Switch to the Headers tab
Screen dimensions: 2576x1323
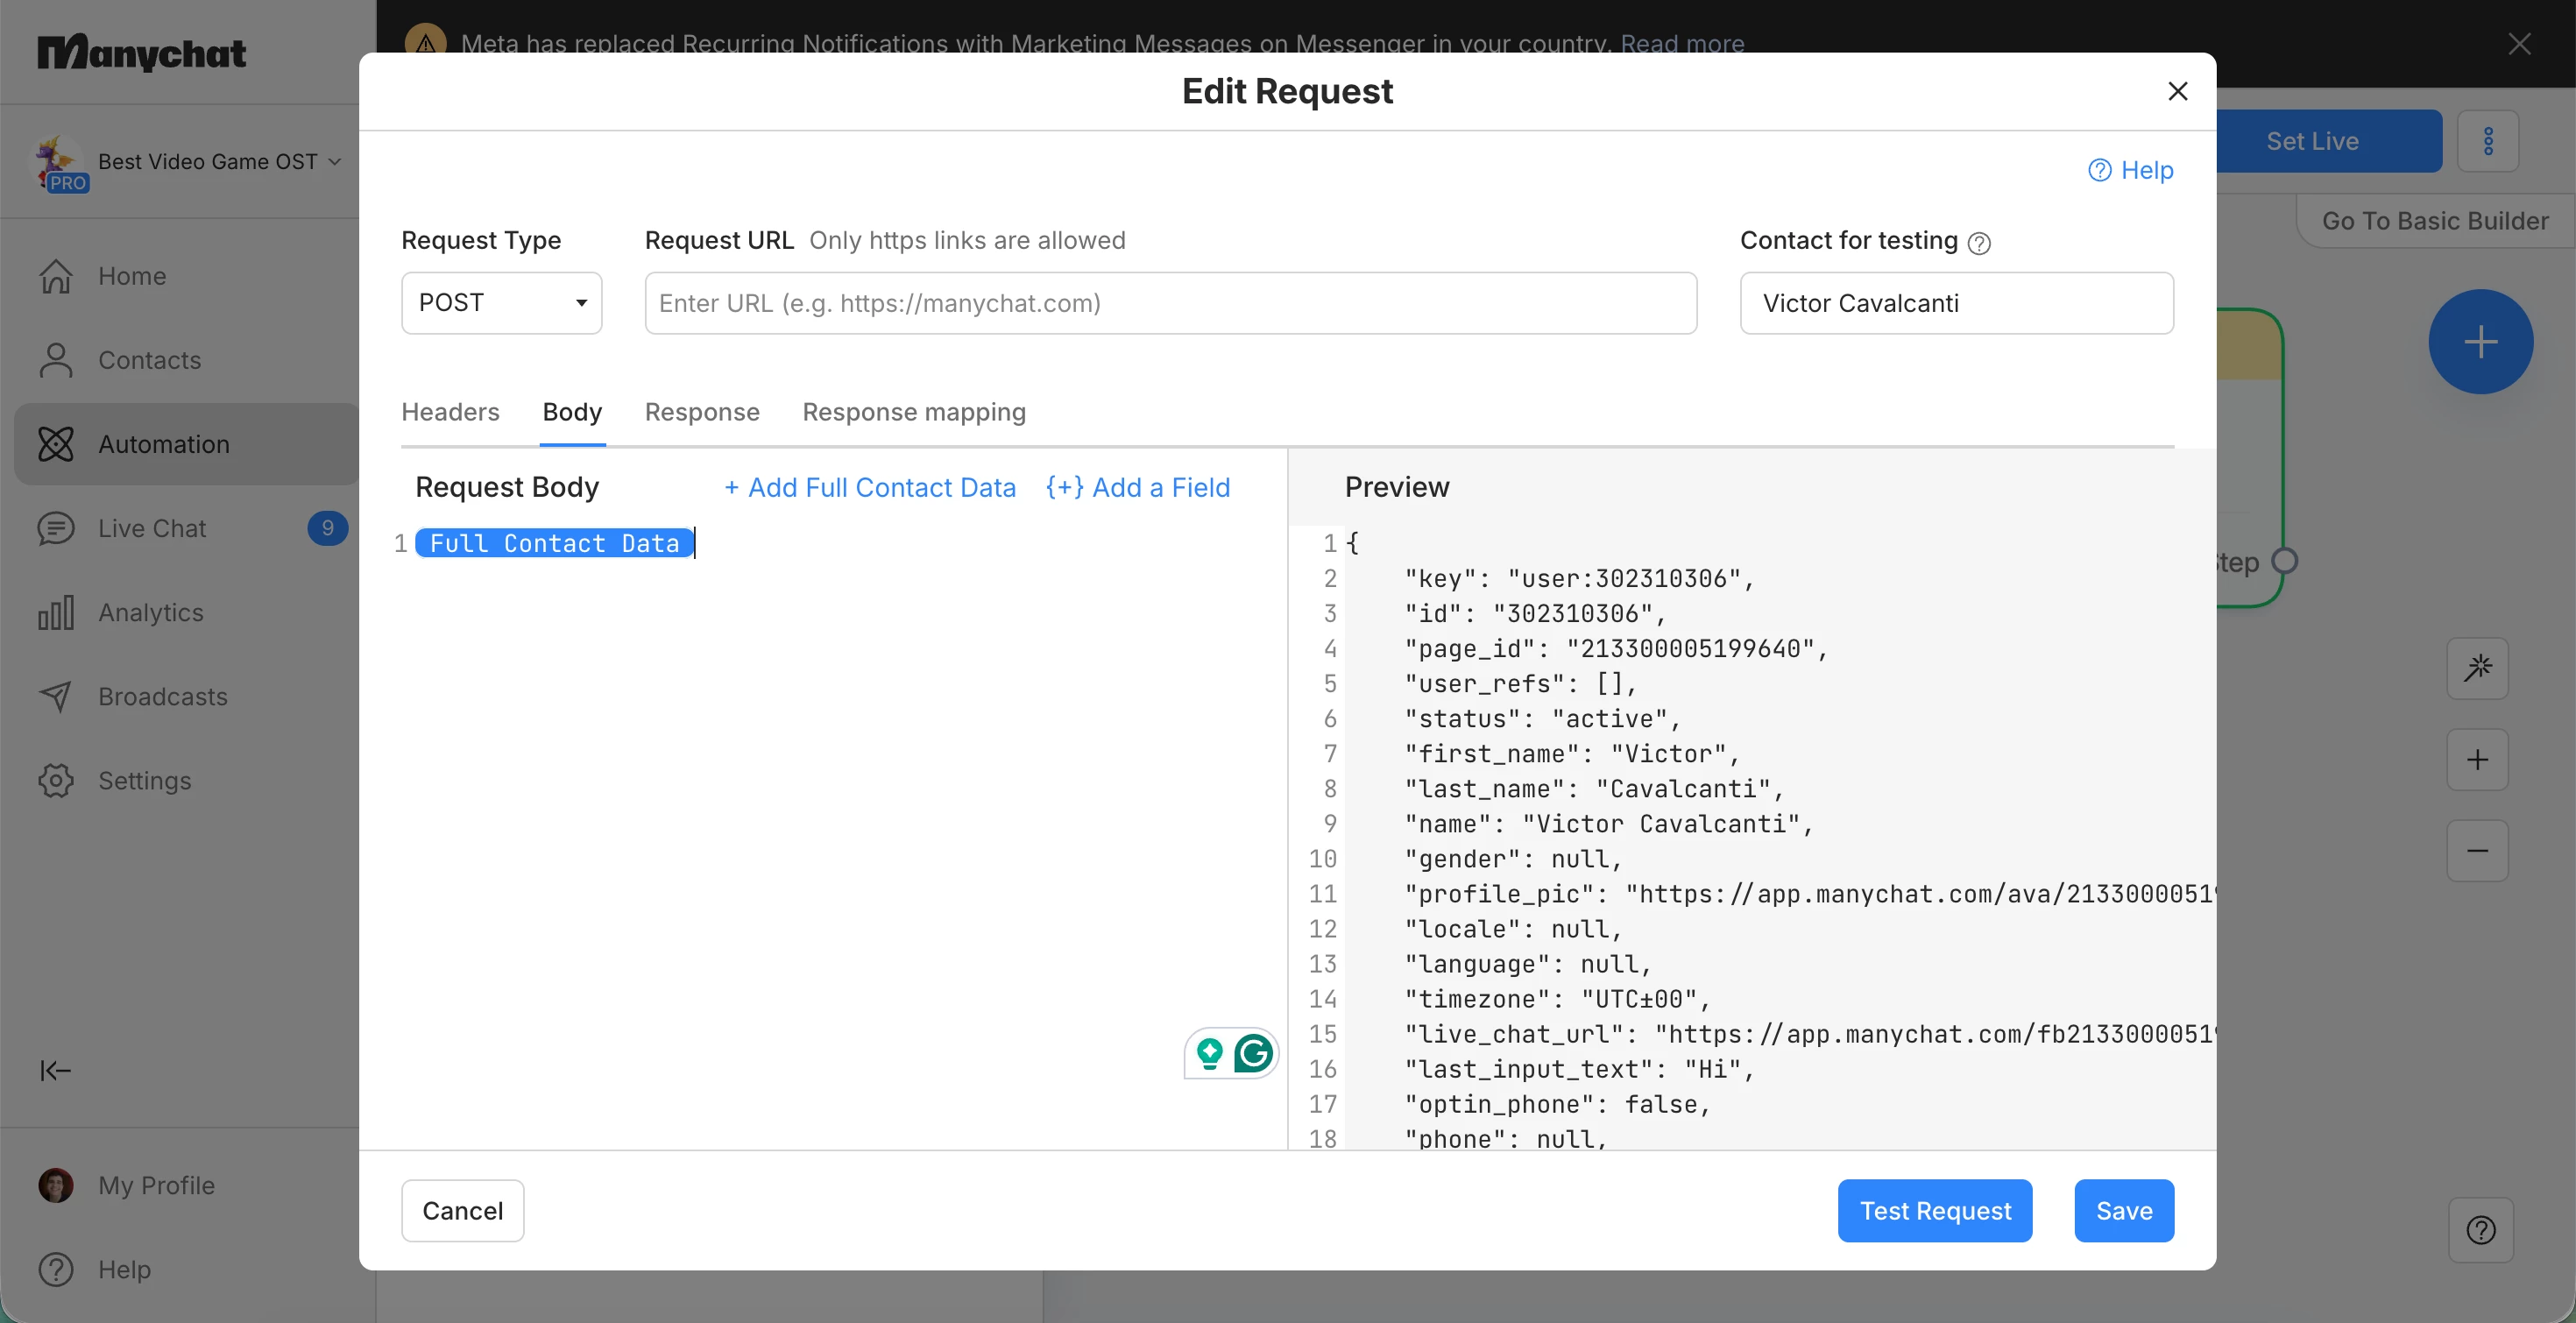click(x=450, y=412)
